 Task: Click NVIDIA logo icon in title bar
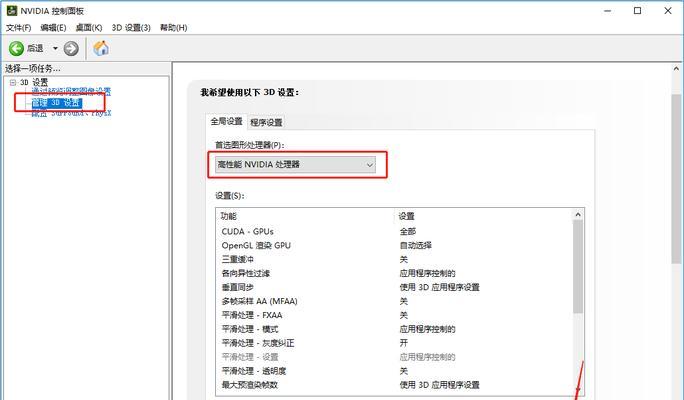pos(12,10)
